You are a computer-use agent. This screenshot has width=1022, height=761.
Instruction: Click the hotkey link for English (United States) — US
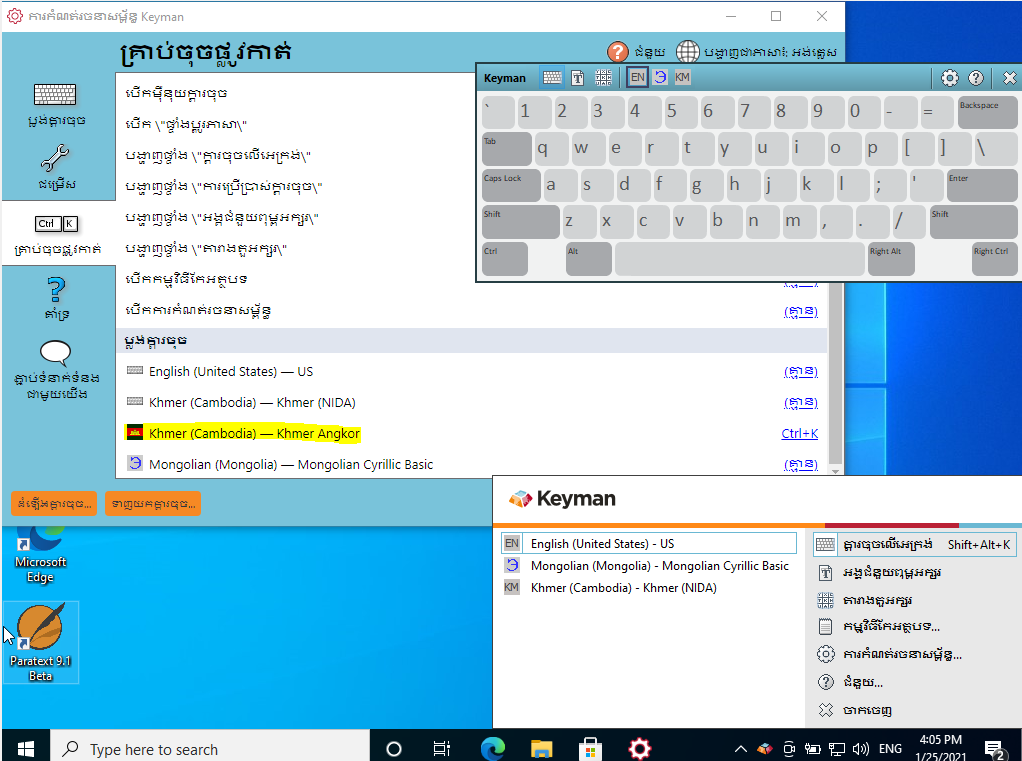tap(800, 371)
